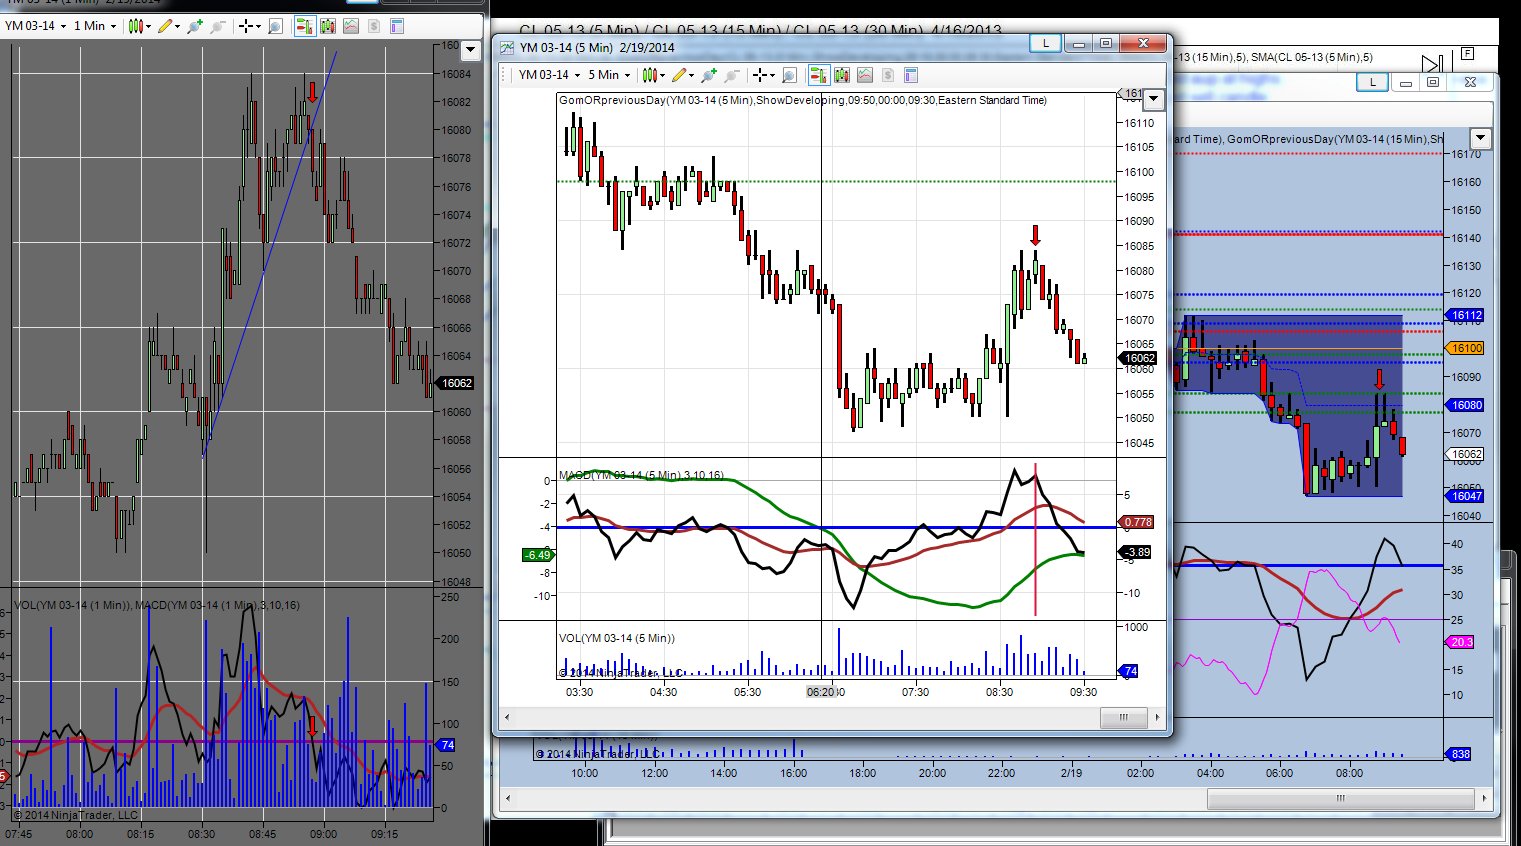Viewport: 1521px width, 846px height.
Task: Open Strategies icon in 1 Min chart
Action: (374, 26)
